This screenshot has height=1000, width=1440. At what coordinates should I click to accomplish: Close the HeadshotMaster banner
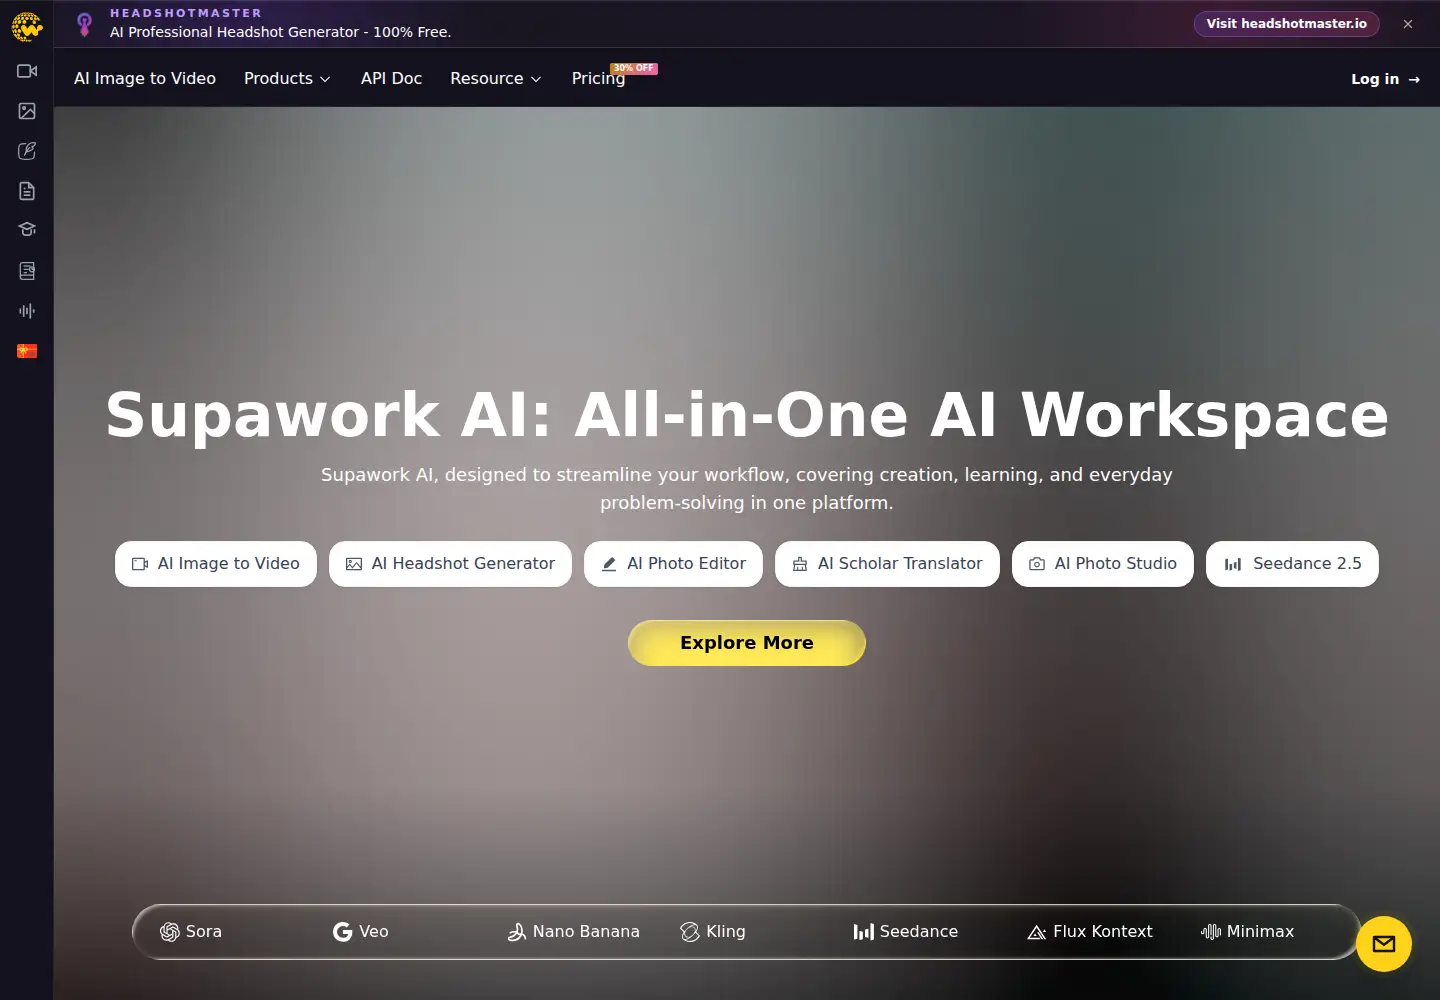point(1408,24)
